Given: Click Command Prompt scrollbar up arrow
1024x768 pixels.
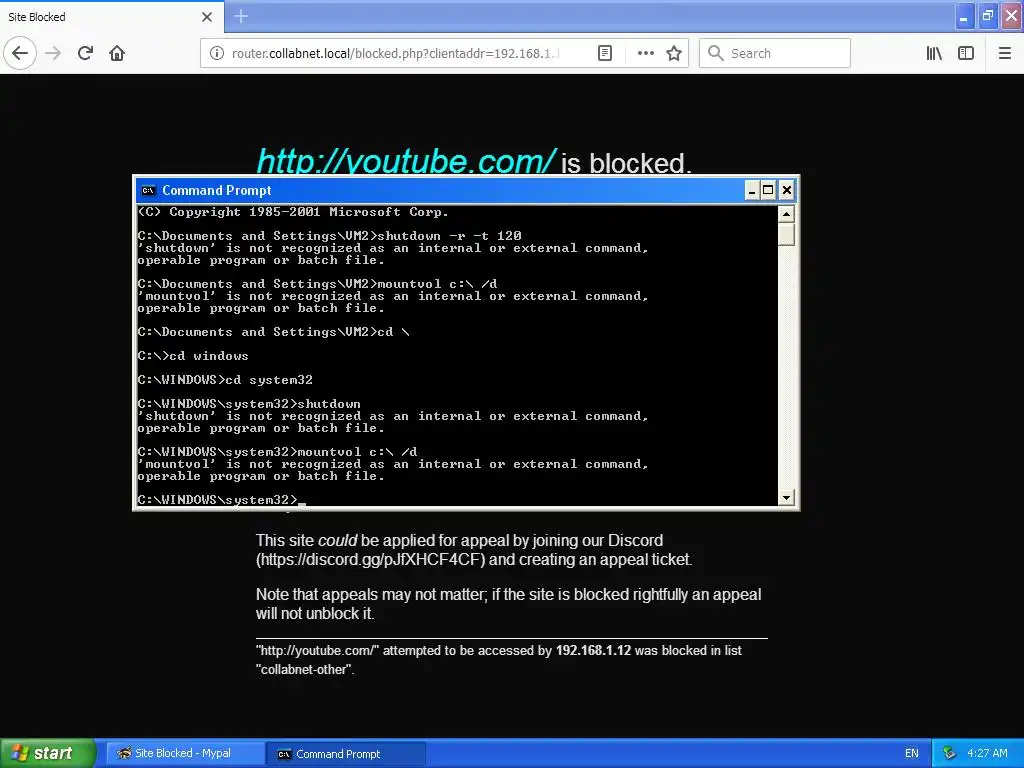Looking at the screenshot, I should 786,214.
